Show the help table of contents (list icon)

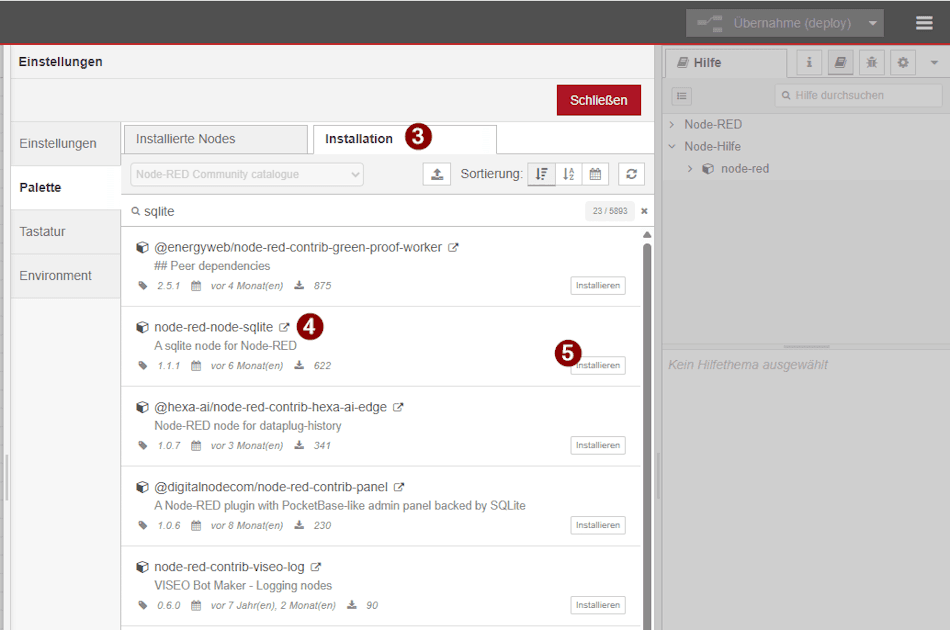point(681,95)
